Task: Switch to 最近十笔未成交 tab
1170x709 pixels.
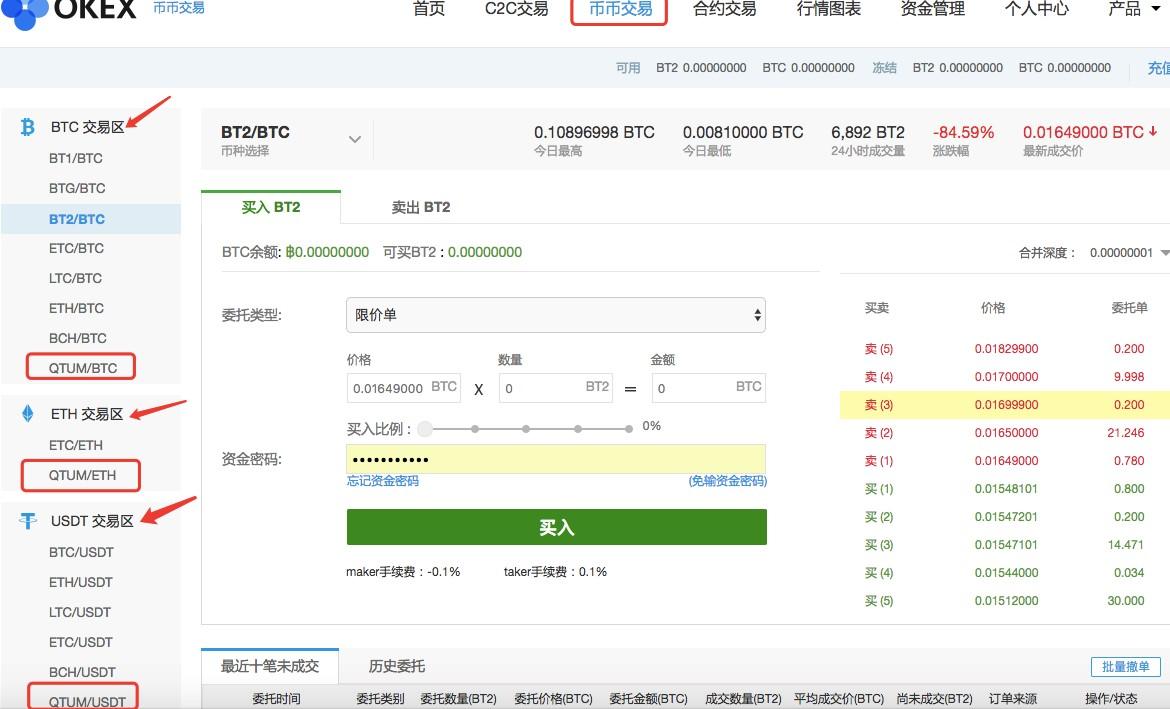Action: click(270, 666)
